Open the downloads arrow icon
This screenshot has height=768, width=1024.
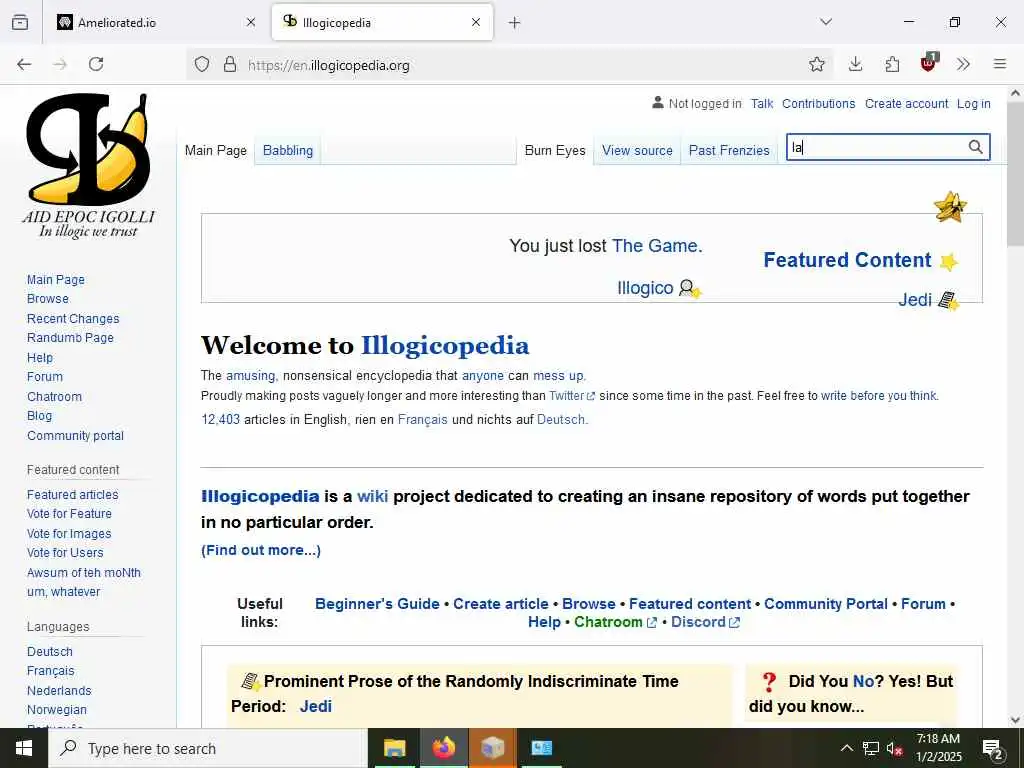tap(855, 64)
